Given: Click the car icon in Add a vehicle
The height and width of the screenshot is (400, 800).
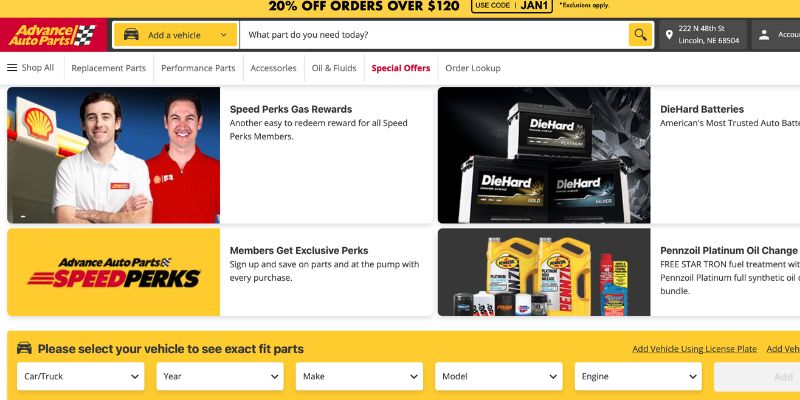Looking at the screenshot, I should tap(131, 35).
